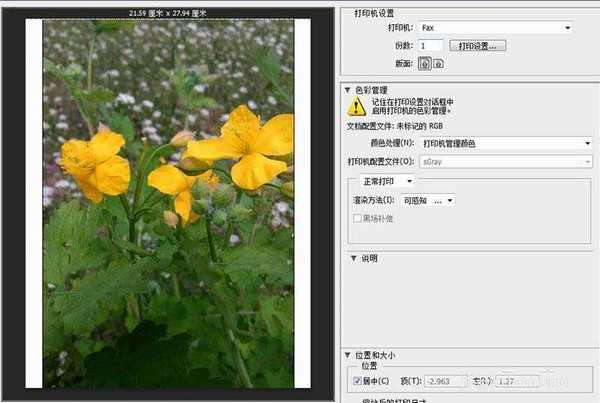Click the 缩放后的打印尺寸 heading at bottom

[x=400, y=399]
